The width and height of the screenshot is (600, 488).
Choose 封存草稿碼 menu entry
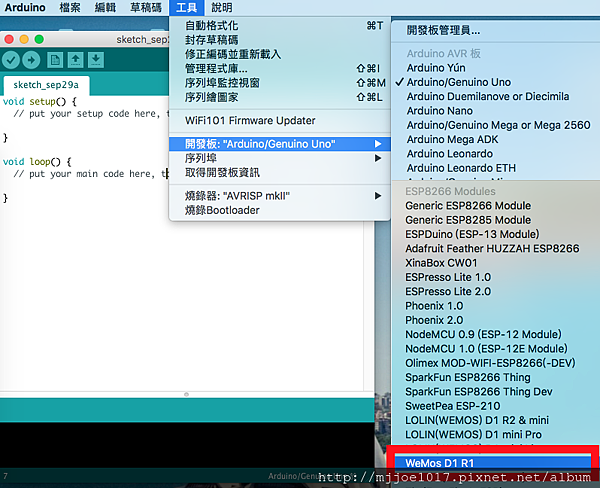tap(279, 40)
